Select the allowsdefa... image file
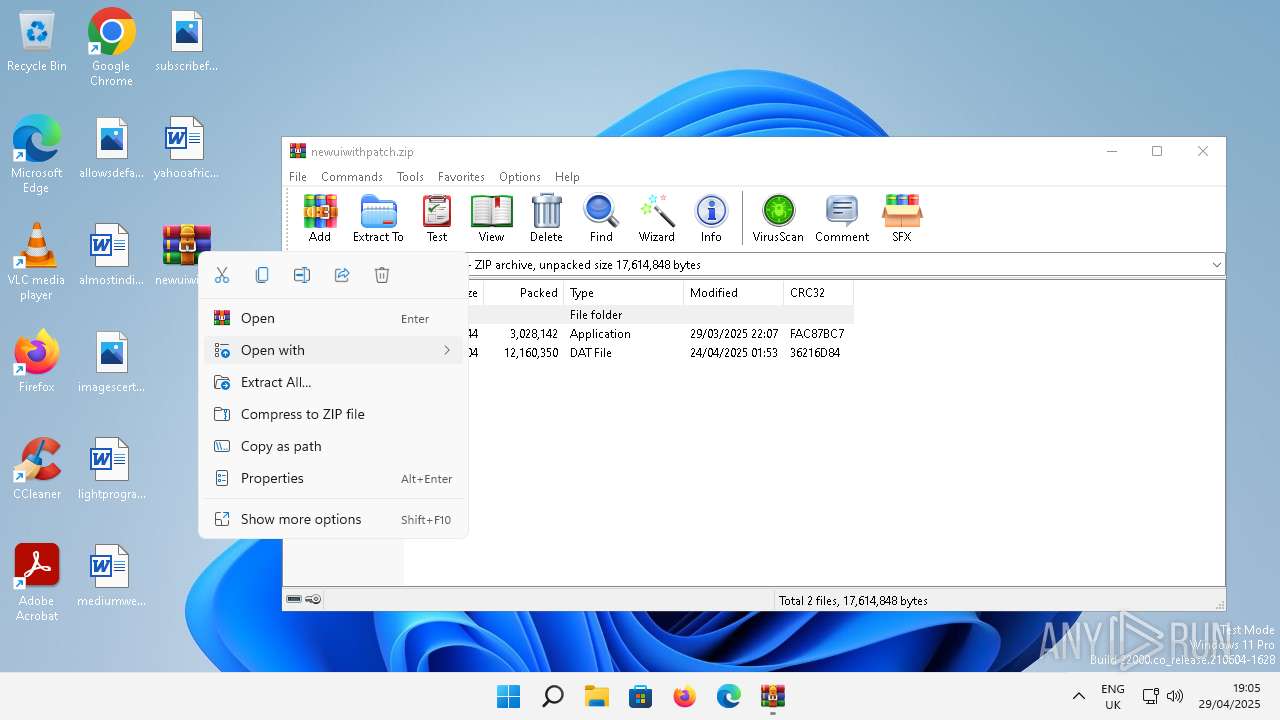This screenshot has height=720, width=1280. coord(112,149)
